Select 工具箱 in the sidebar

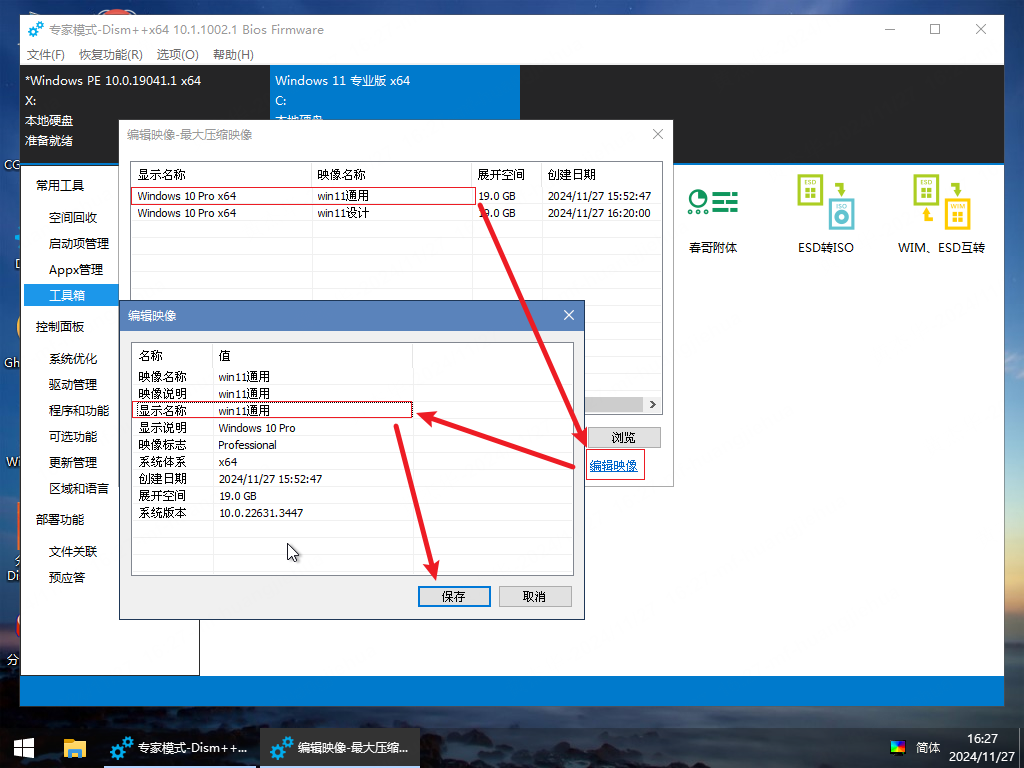[71, 295]
